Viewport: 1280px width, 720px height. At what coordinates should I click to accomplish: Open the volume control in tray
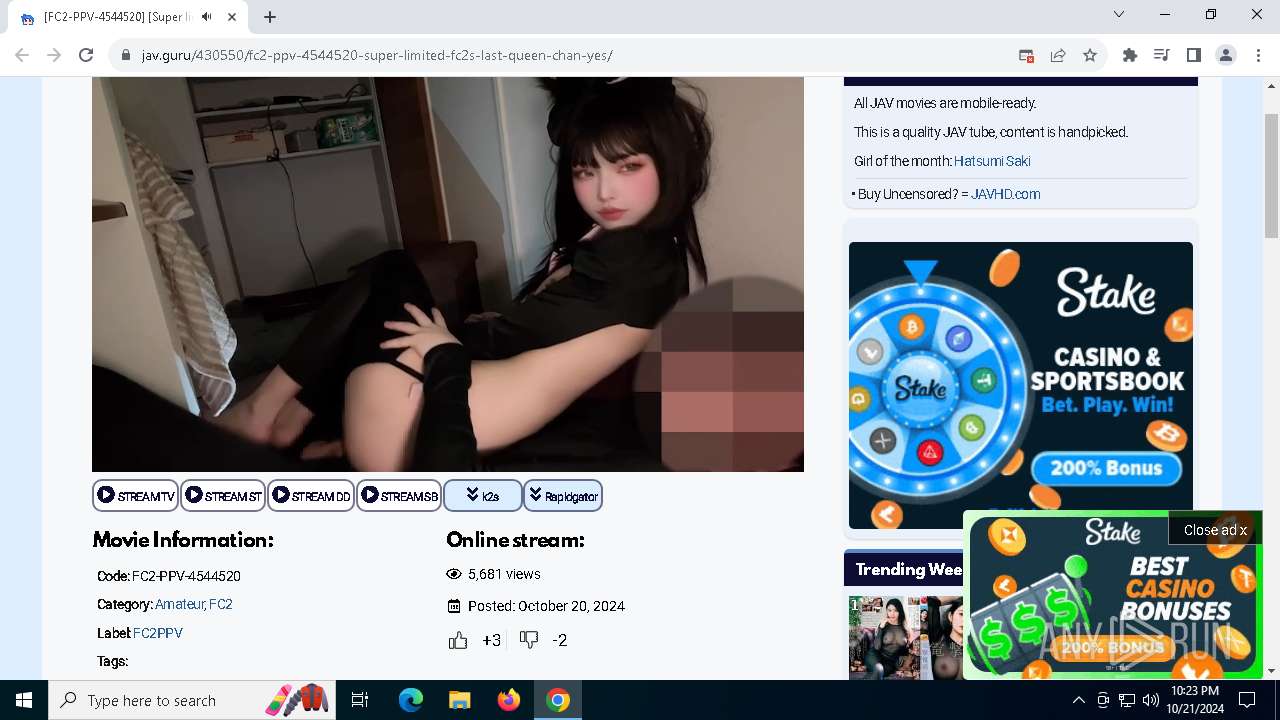coord(1151,700)
